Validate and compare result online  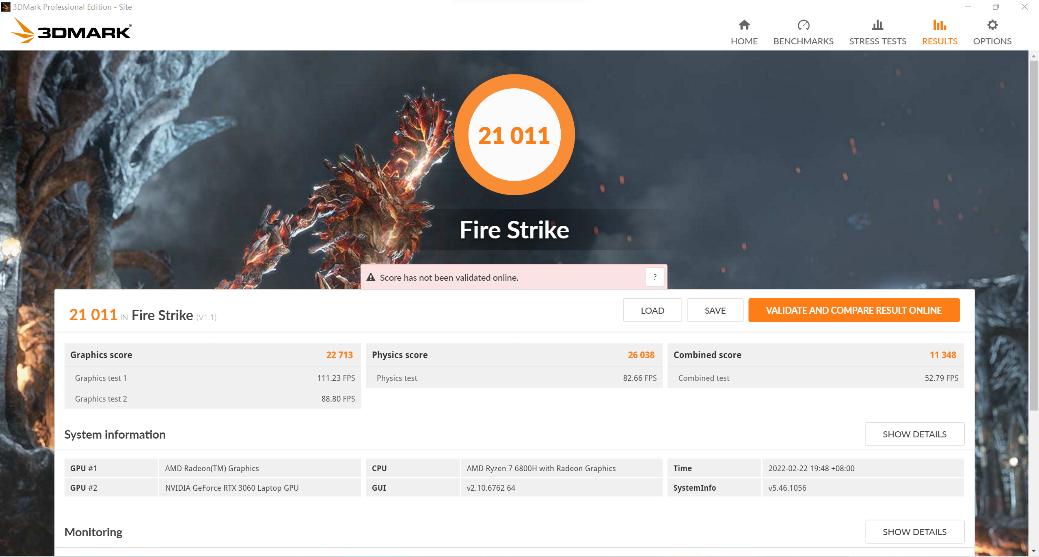pyautogui.click(x=853, y=311)
